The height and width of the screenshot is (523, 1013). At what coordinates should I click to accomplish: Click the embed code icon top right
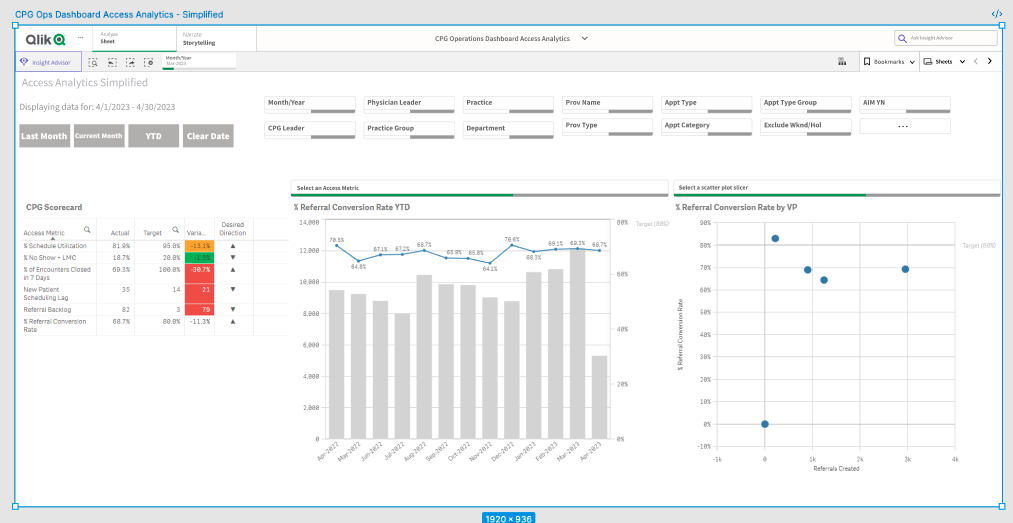point(997,14)
